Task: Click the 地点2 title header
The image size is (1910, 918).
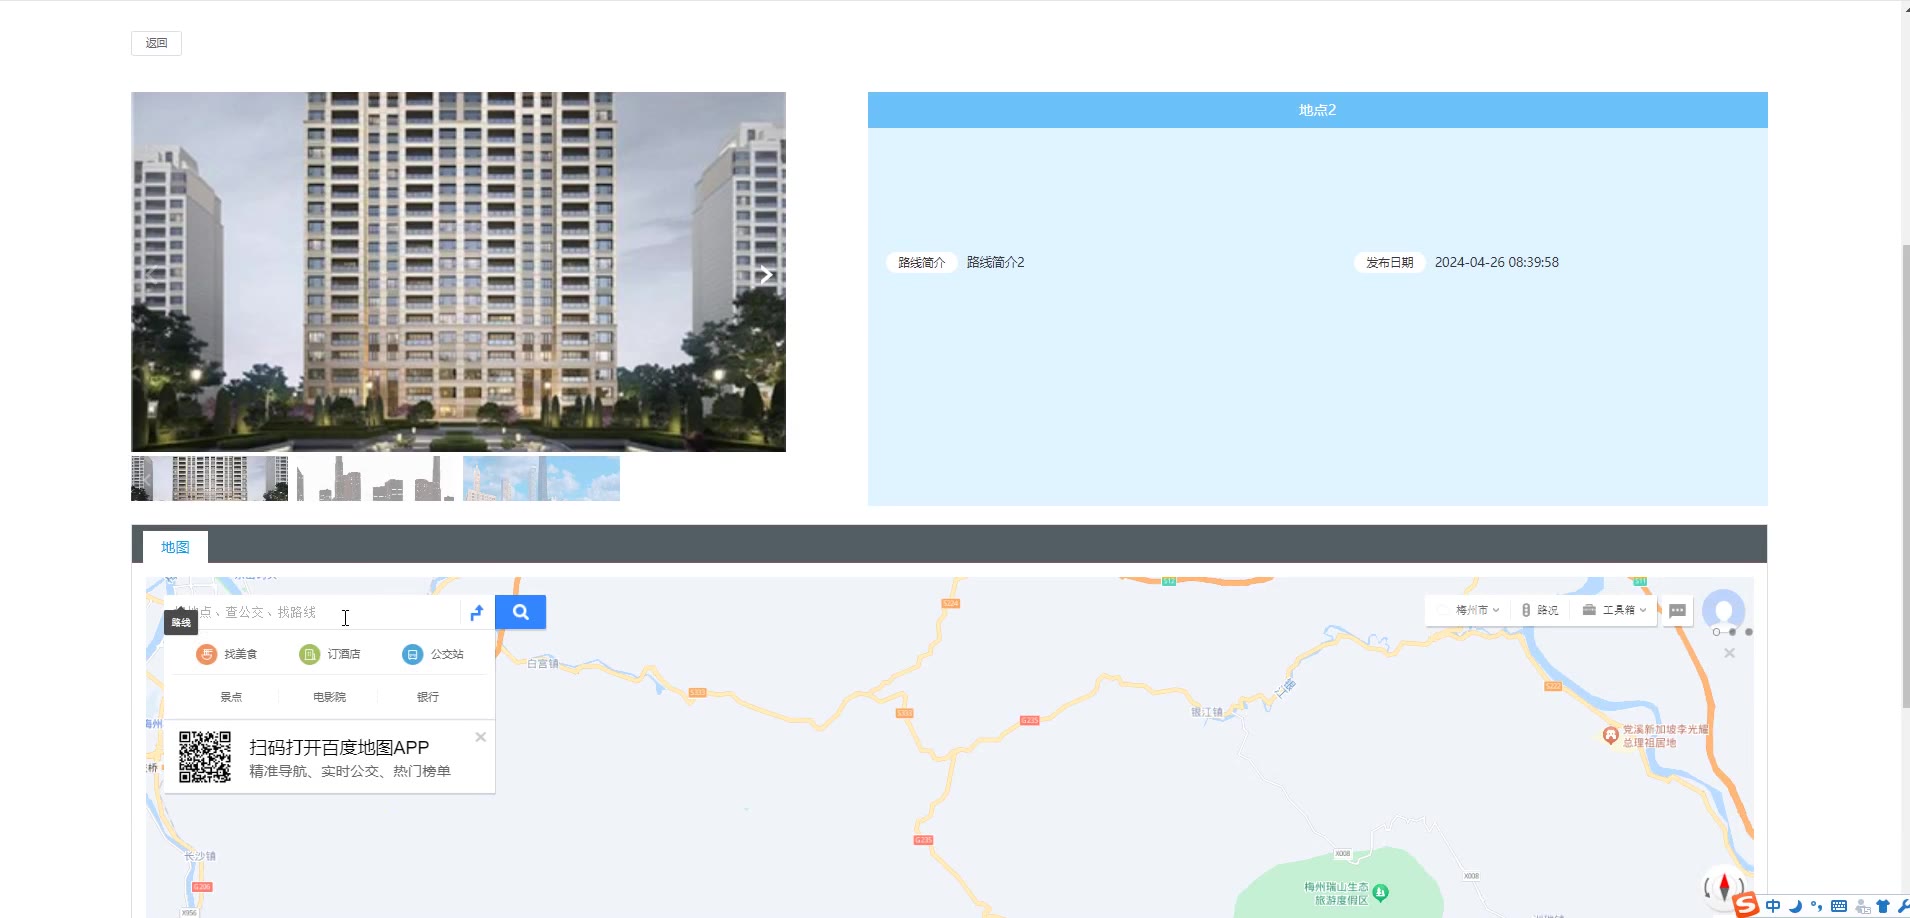Action: [x=1317, y=110]
